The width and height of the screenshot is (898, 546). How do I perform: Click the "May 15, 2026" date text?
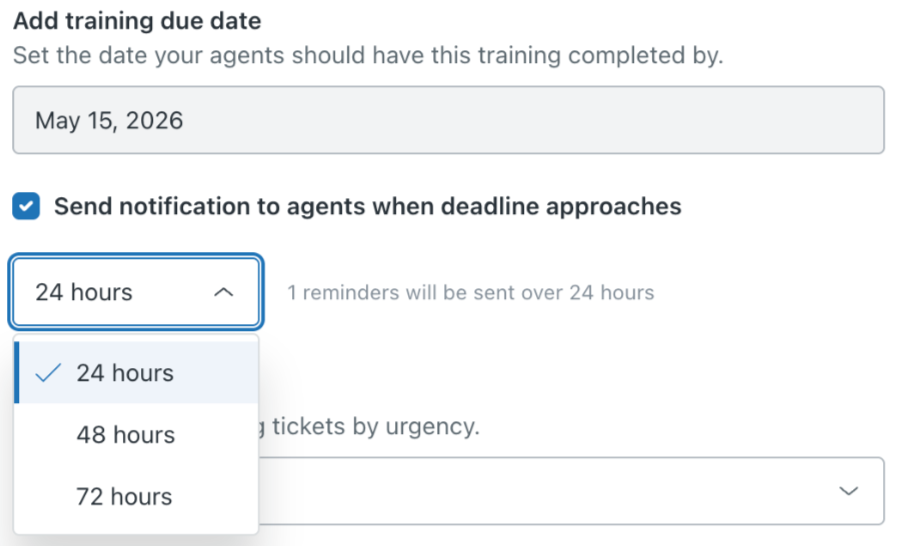point(109,121)
